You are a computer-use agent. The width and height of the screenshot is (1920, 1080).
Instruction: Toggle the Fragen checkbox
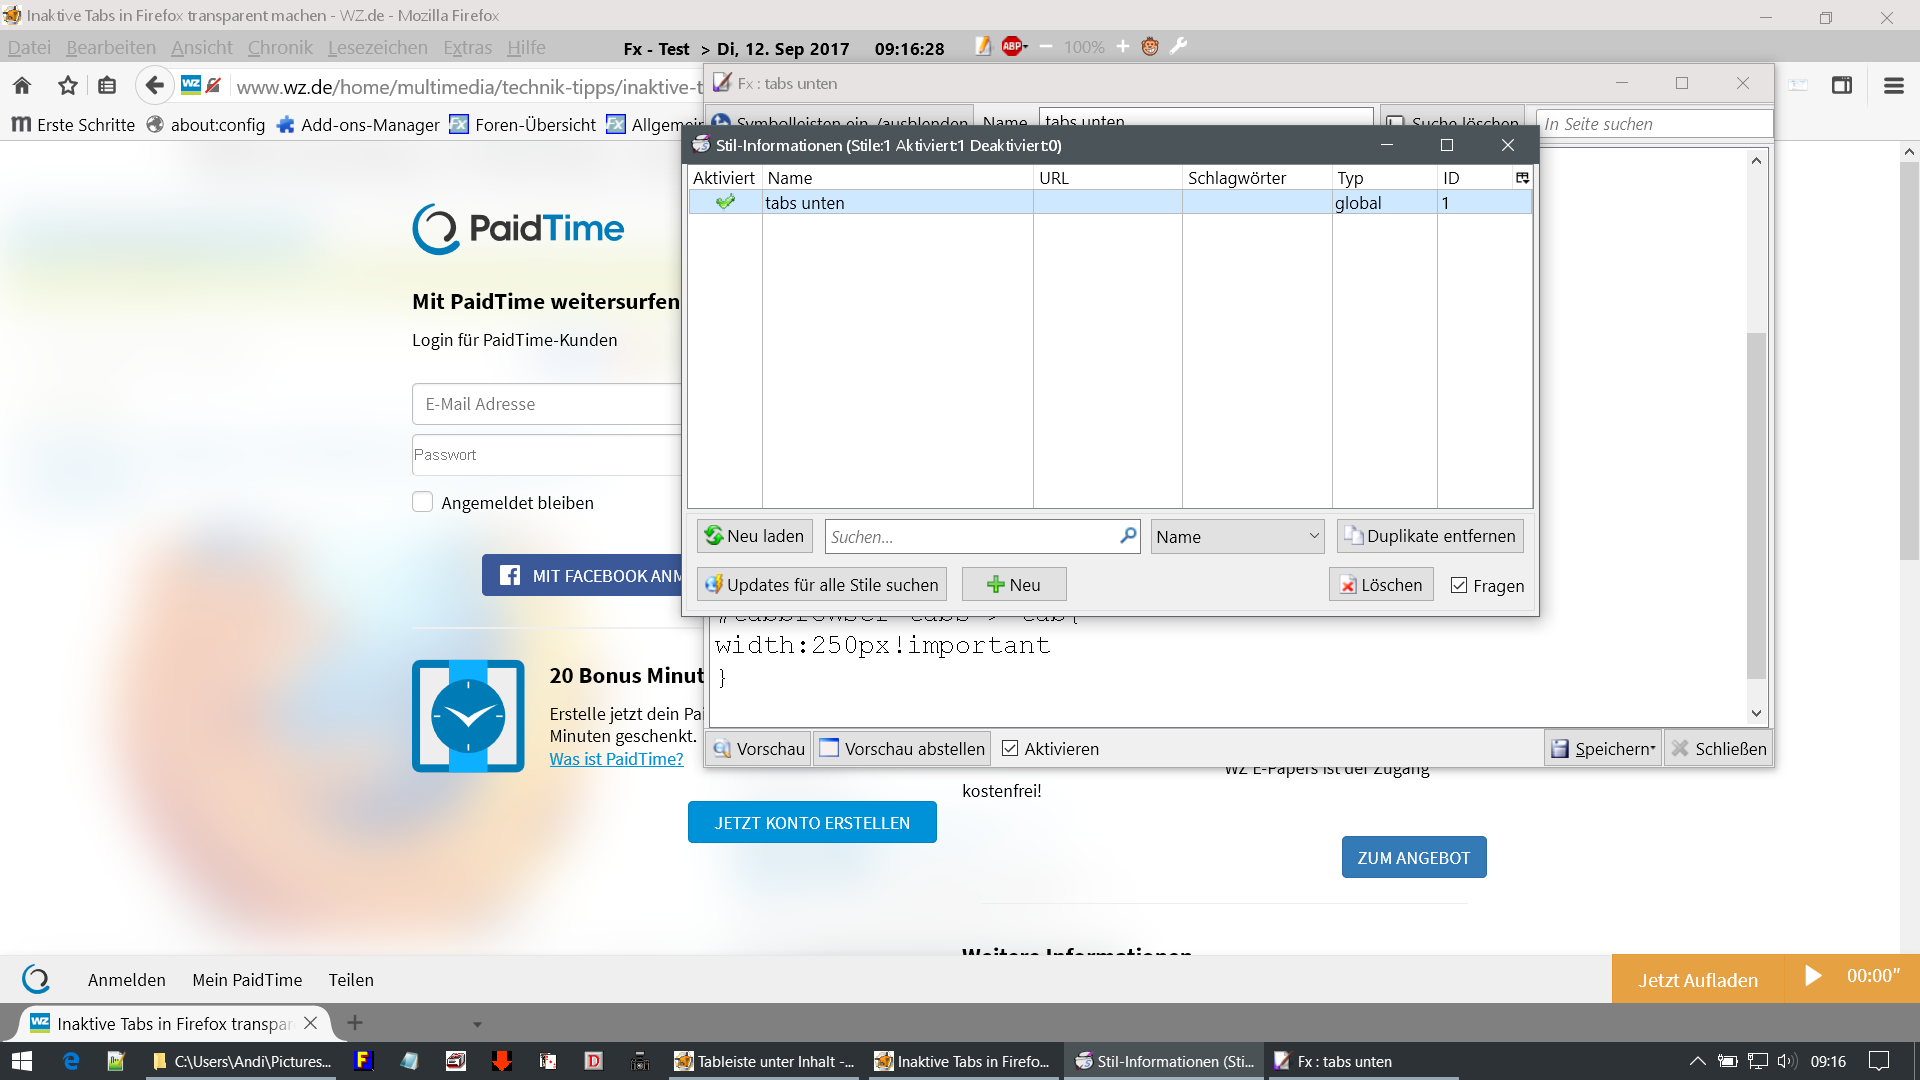(1459, 586)
